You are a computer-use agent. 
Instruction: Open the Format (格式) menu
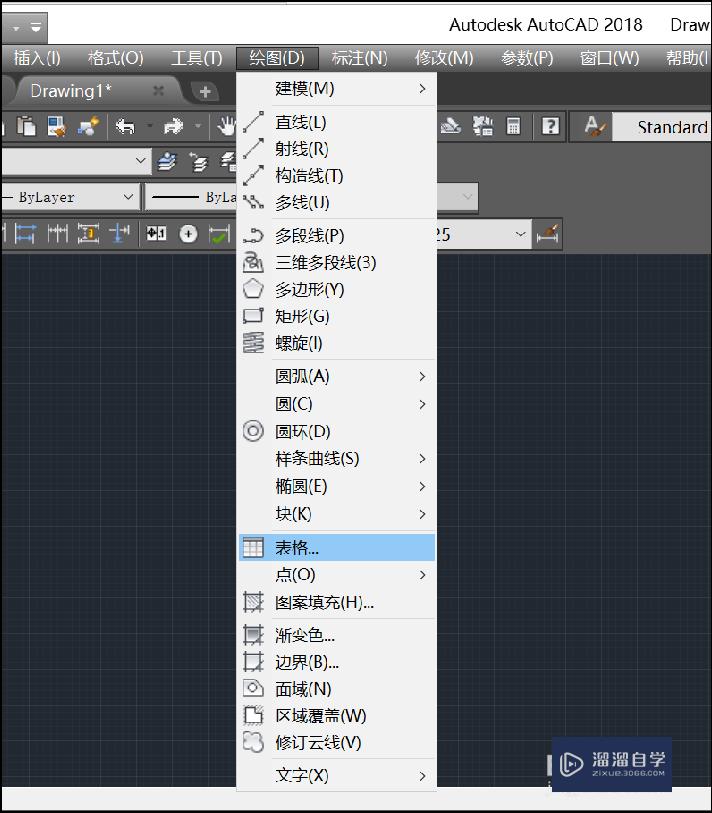(116, 58)
